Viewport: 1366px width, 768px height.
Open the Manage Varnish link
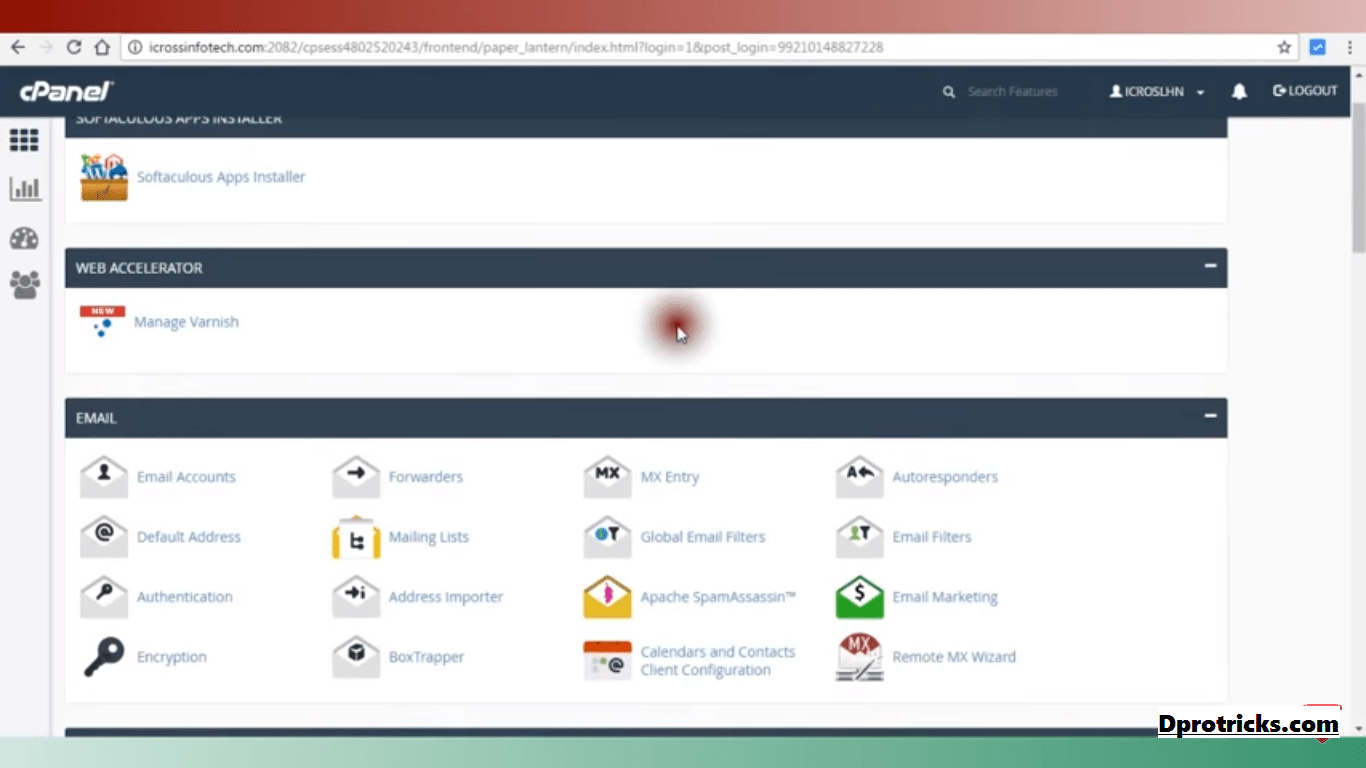tap(186, 322)
